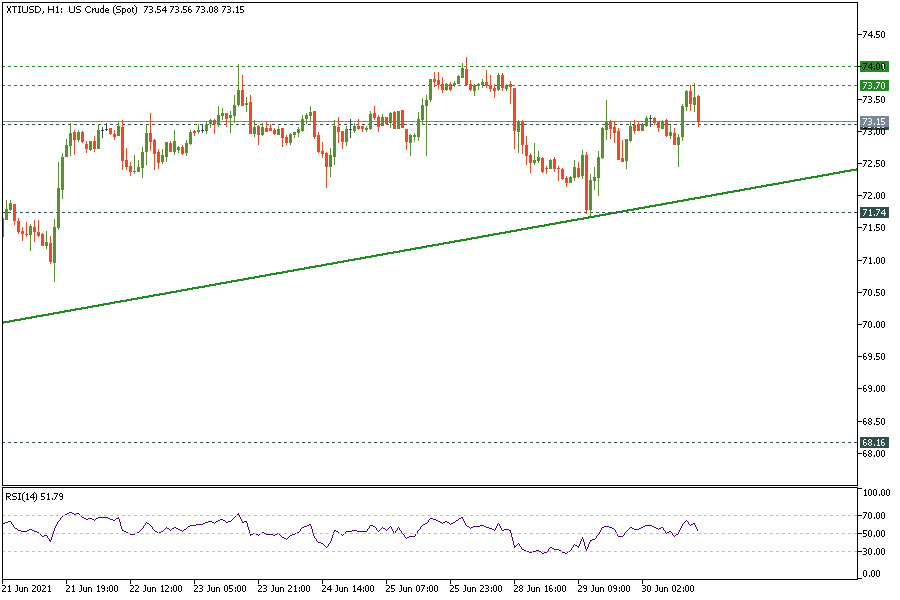Select the 74.00 resistance price label
The width and height of the screenshot is (900, 600).
coord(873,66)
